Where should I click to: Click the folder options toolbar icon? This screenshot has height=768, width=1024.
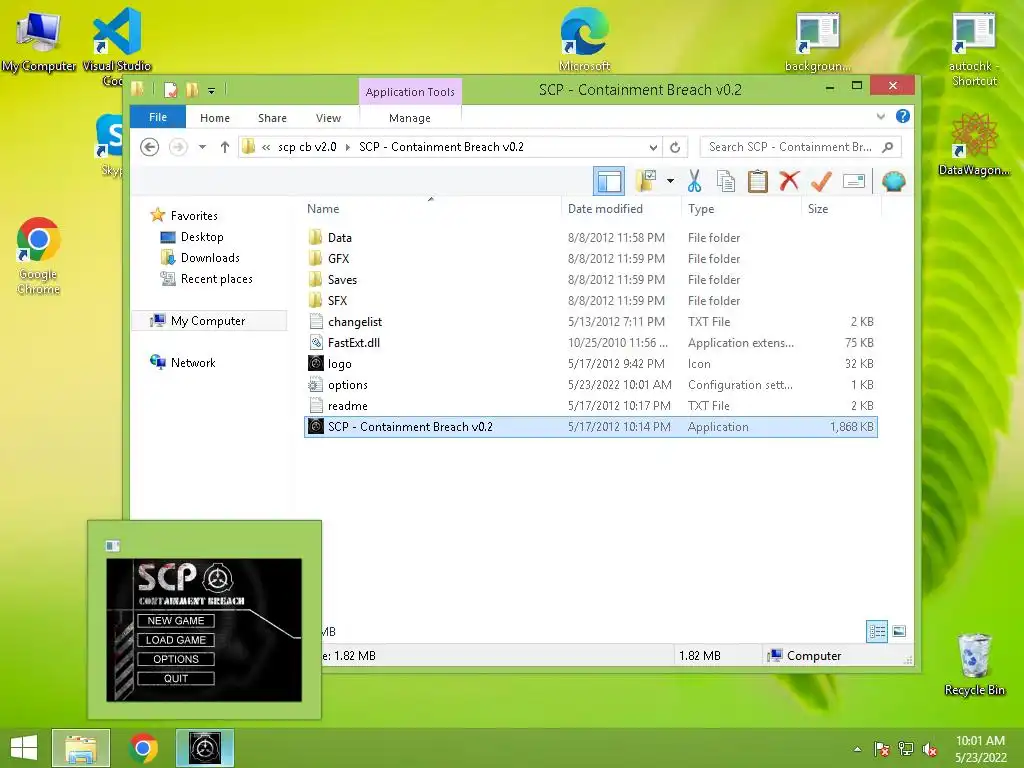tap(646, 181)
